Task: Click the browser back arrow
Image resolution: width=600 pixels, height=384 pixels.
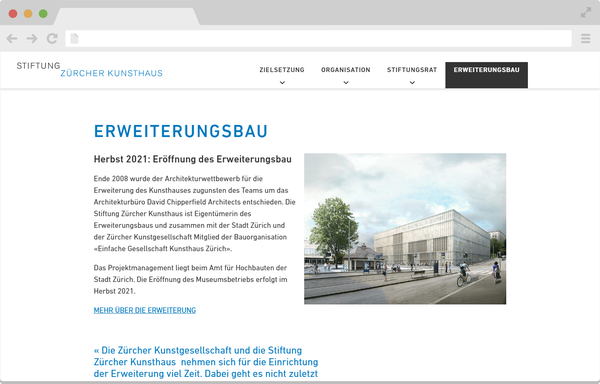Action: [x=12, y=38]
